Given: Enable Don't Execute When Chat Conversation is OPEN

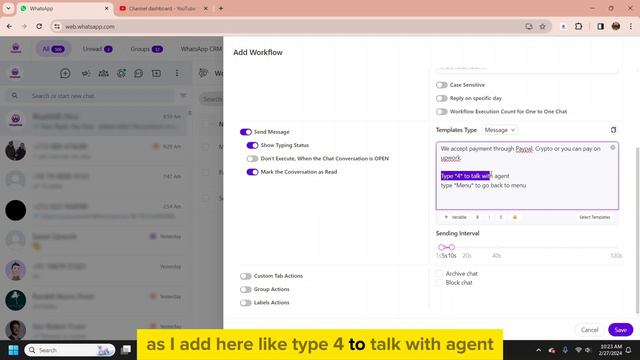Looking at the screenshot, I should pyautogui.click(x=252, y=158).
